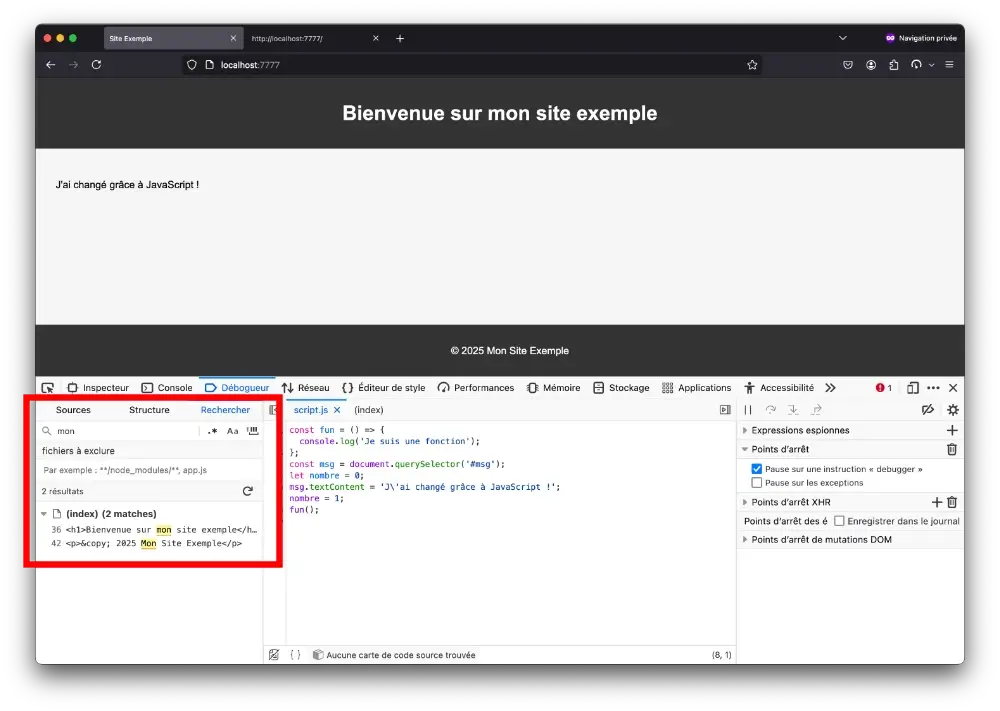Image resolution: width=1000 pixels, height=711 pixels.
Task: Toggle the regular expression search modifier
Action: pos(212,431)
